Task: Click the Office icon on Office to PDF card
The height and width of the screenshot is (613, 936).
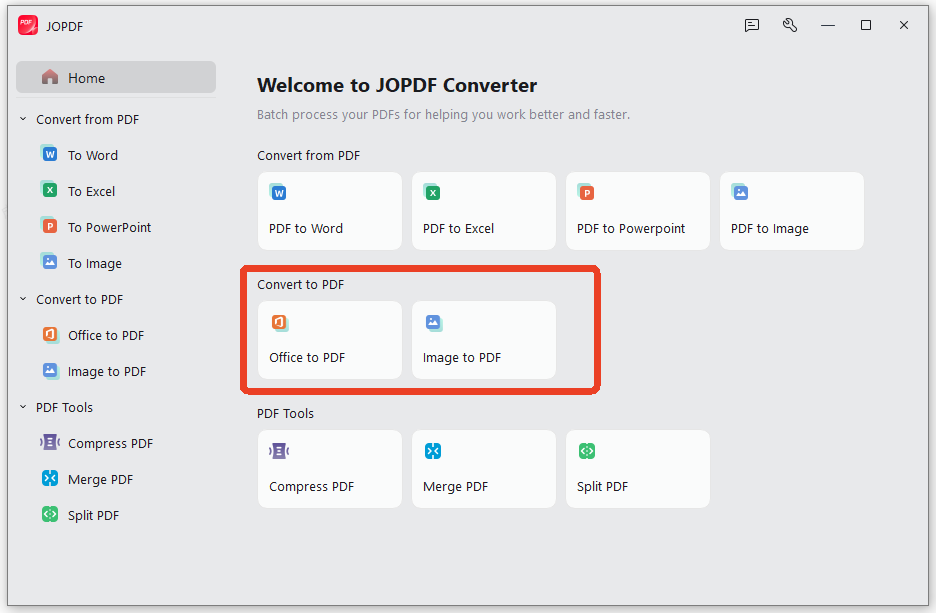Action: (x=279, y=322)
